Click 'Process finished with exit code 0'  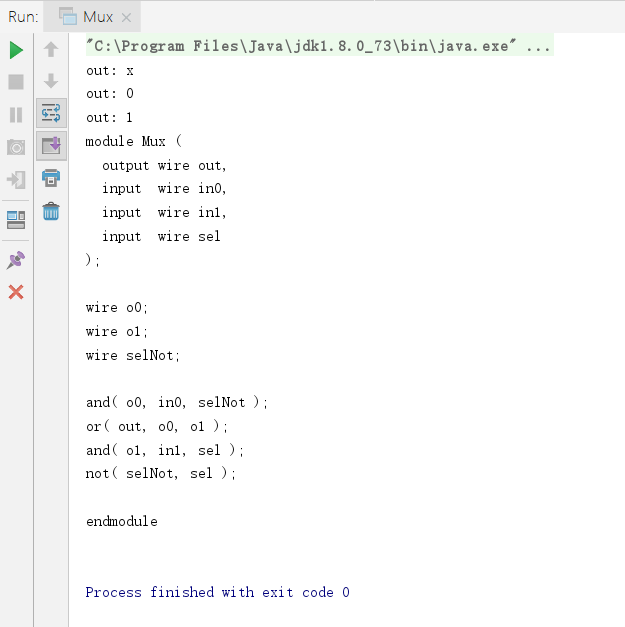point(218,592)
